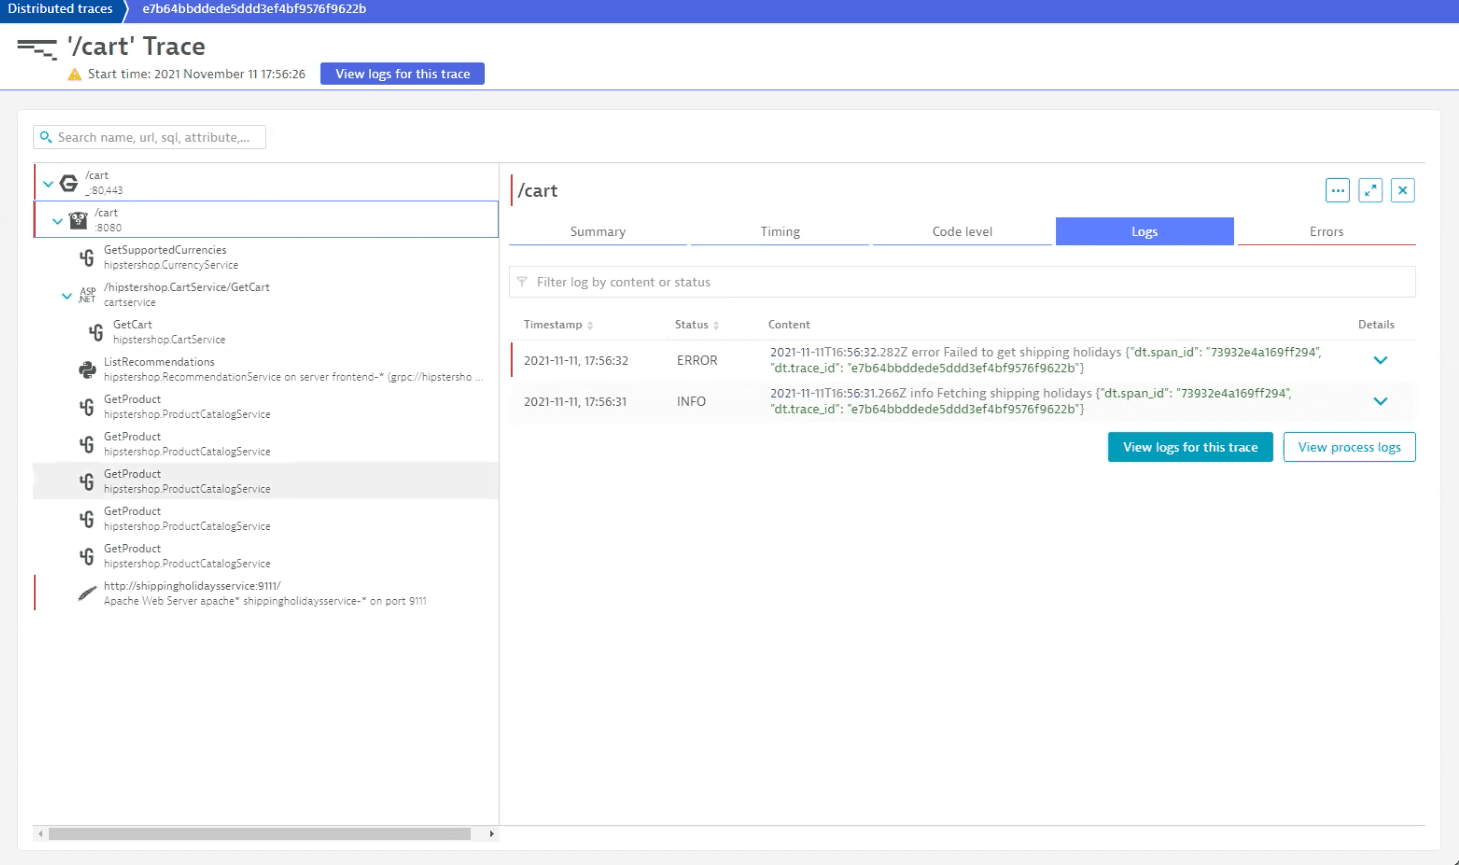Screen dimensions: 1459x865
Task: Go back to Distributed traces breadcrumb
Action: (60, 9)
